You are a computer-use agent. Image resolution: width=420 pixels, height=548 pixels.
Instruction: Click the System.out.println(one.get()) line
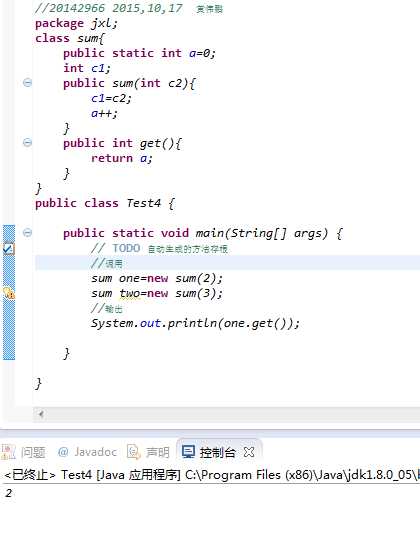(195, 323)
